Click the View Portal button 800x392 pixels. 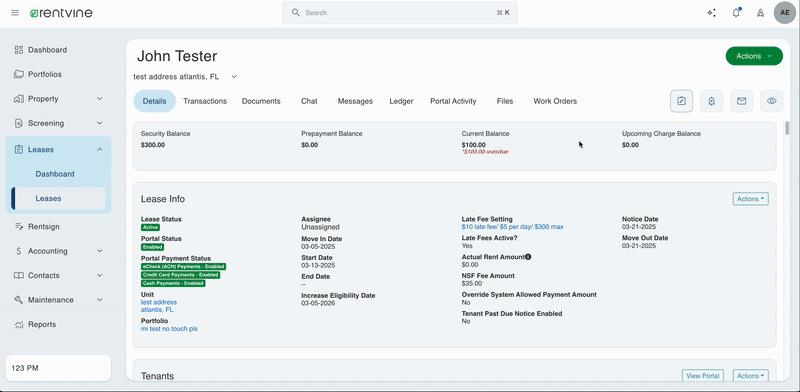703,376
